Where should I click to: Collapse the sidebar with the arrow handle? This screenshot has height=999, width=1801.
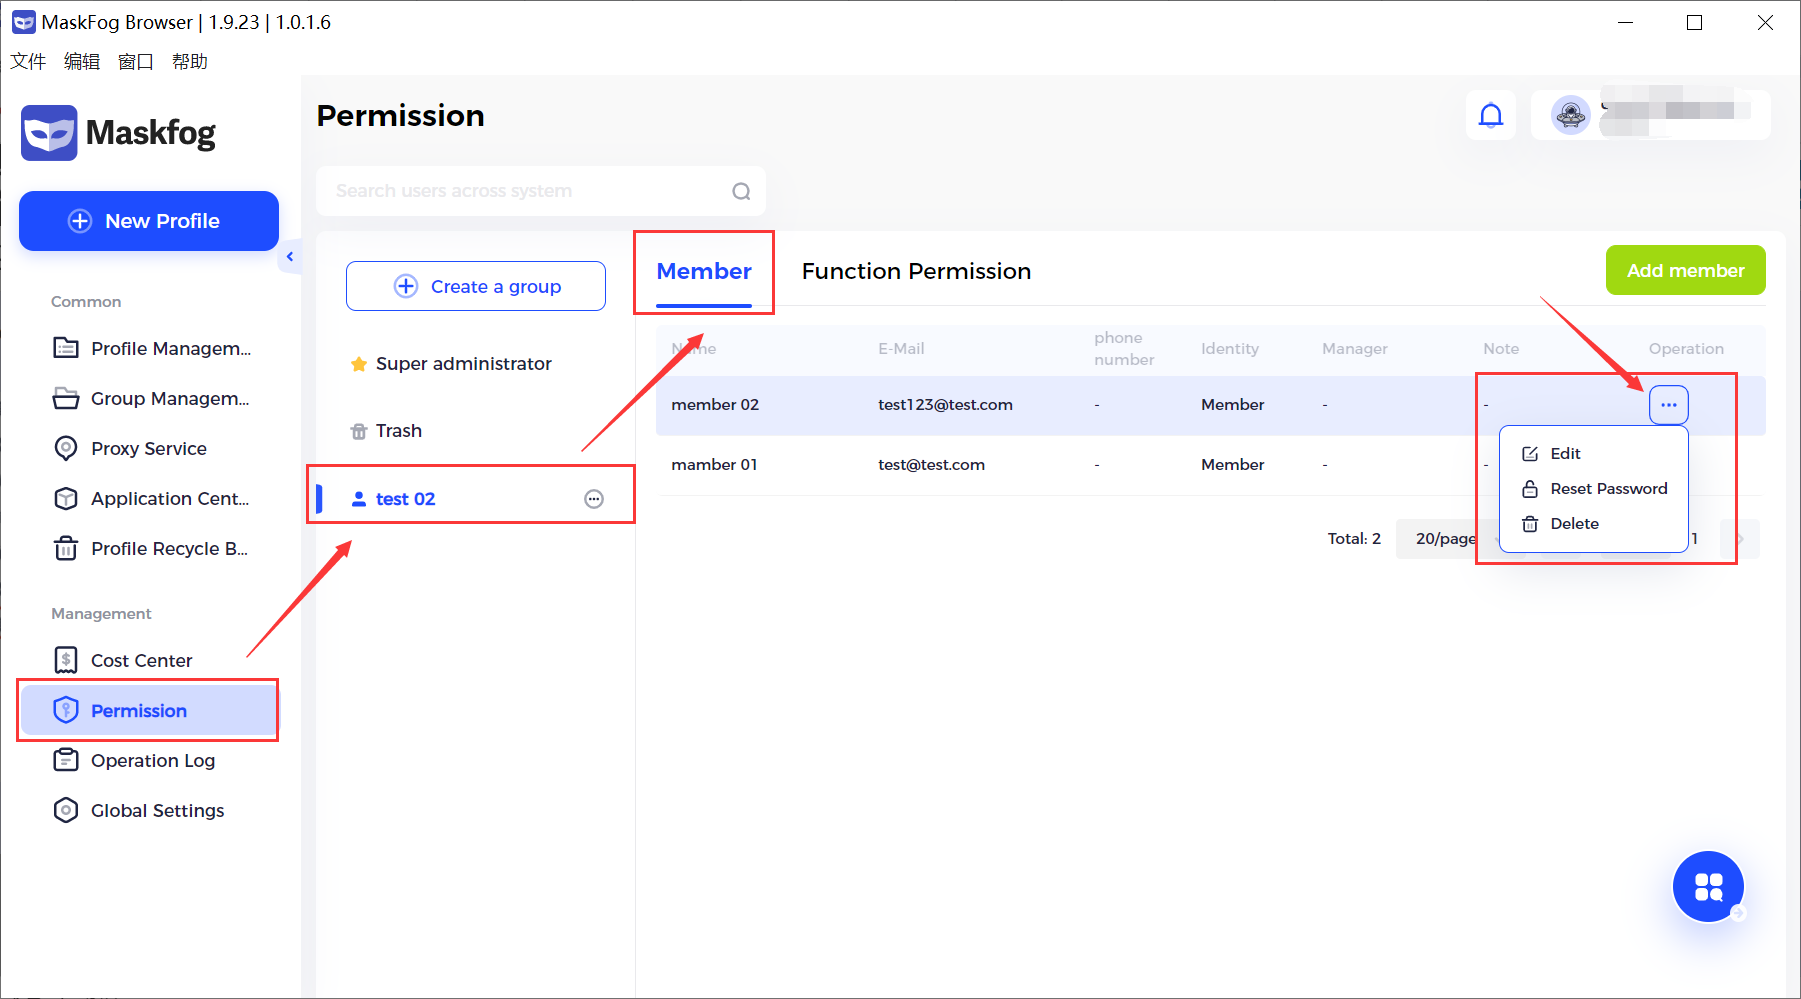click(x=290, y=257)
